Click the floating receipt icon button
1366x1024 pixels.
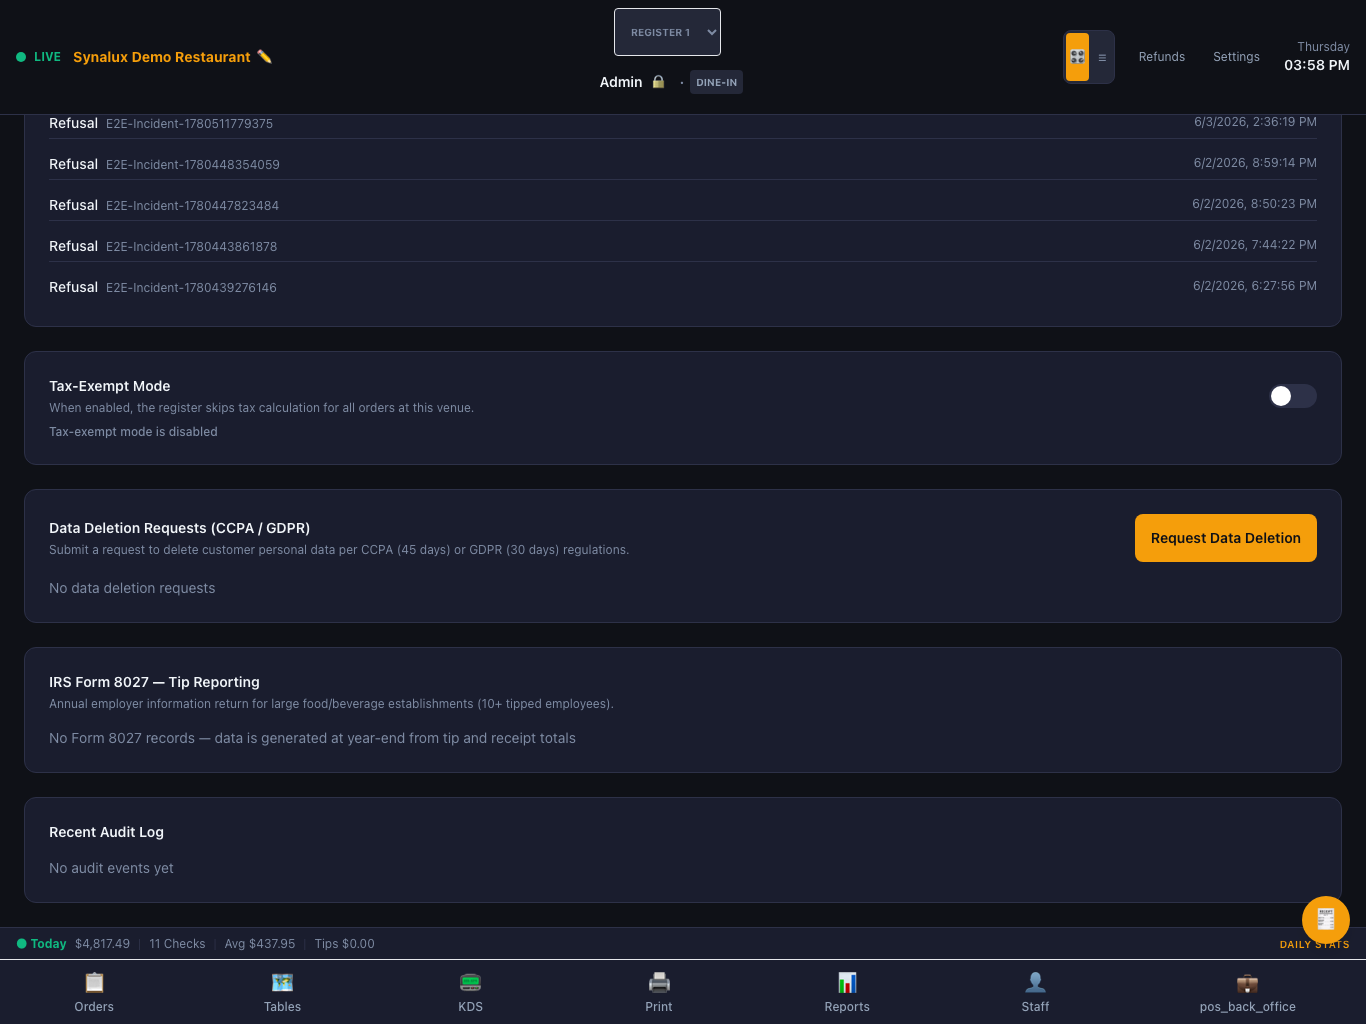1326,920
